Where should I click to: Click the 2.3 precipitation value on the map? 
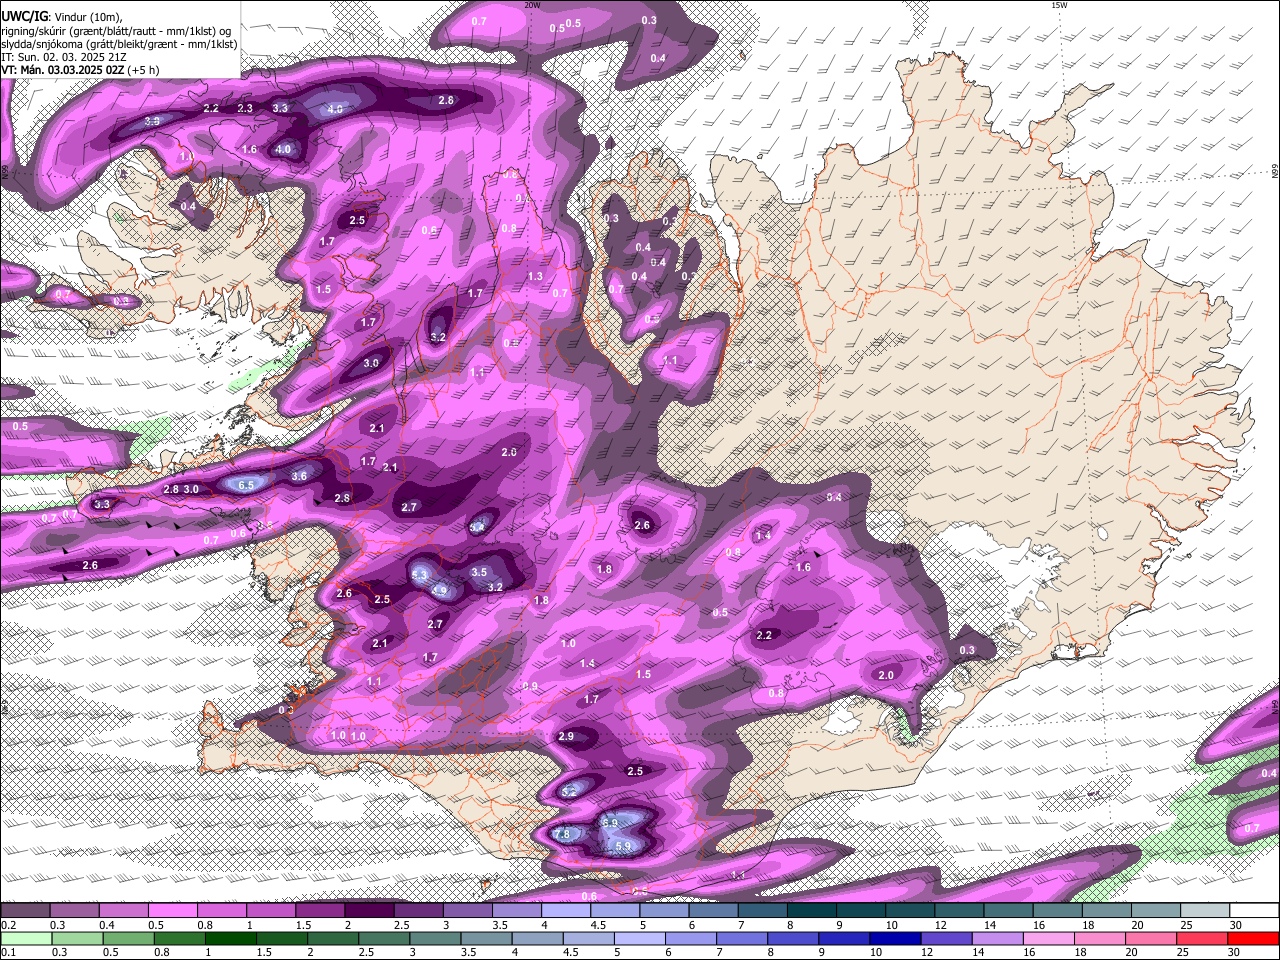[x=245, y=108]
